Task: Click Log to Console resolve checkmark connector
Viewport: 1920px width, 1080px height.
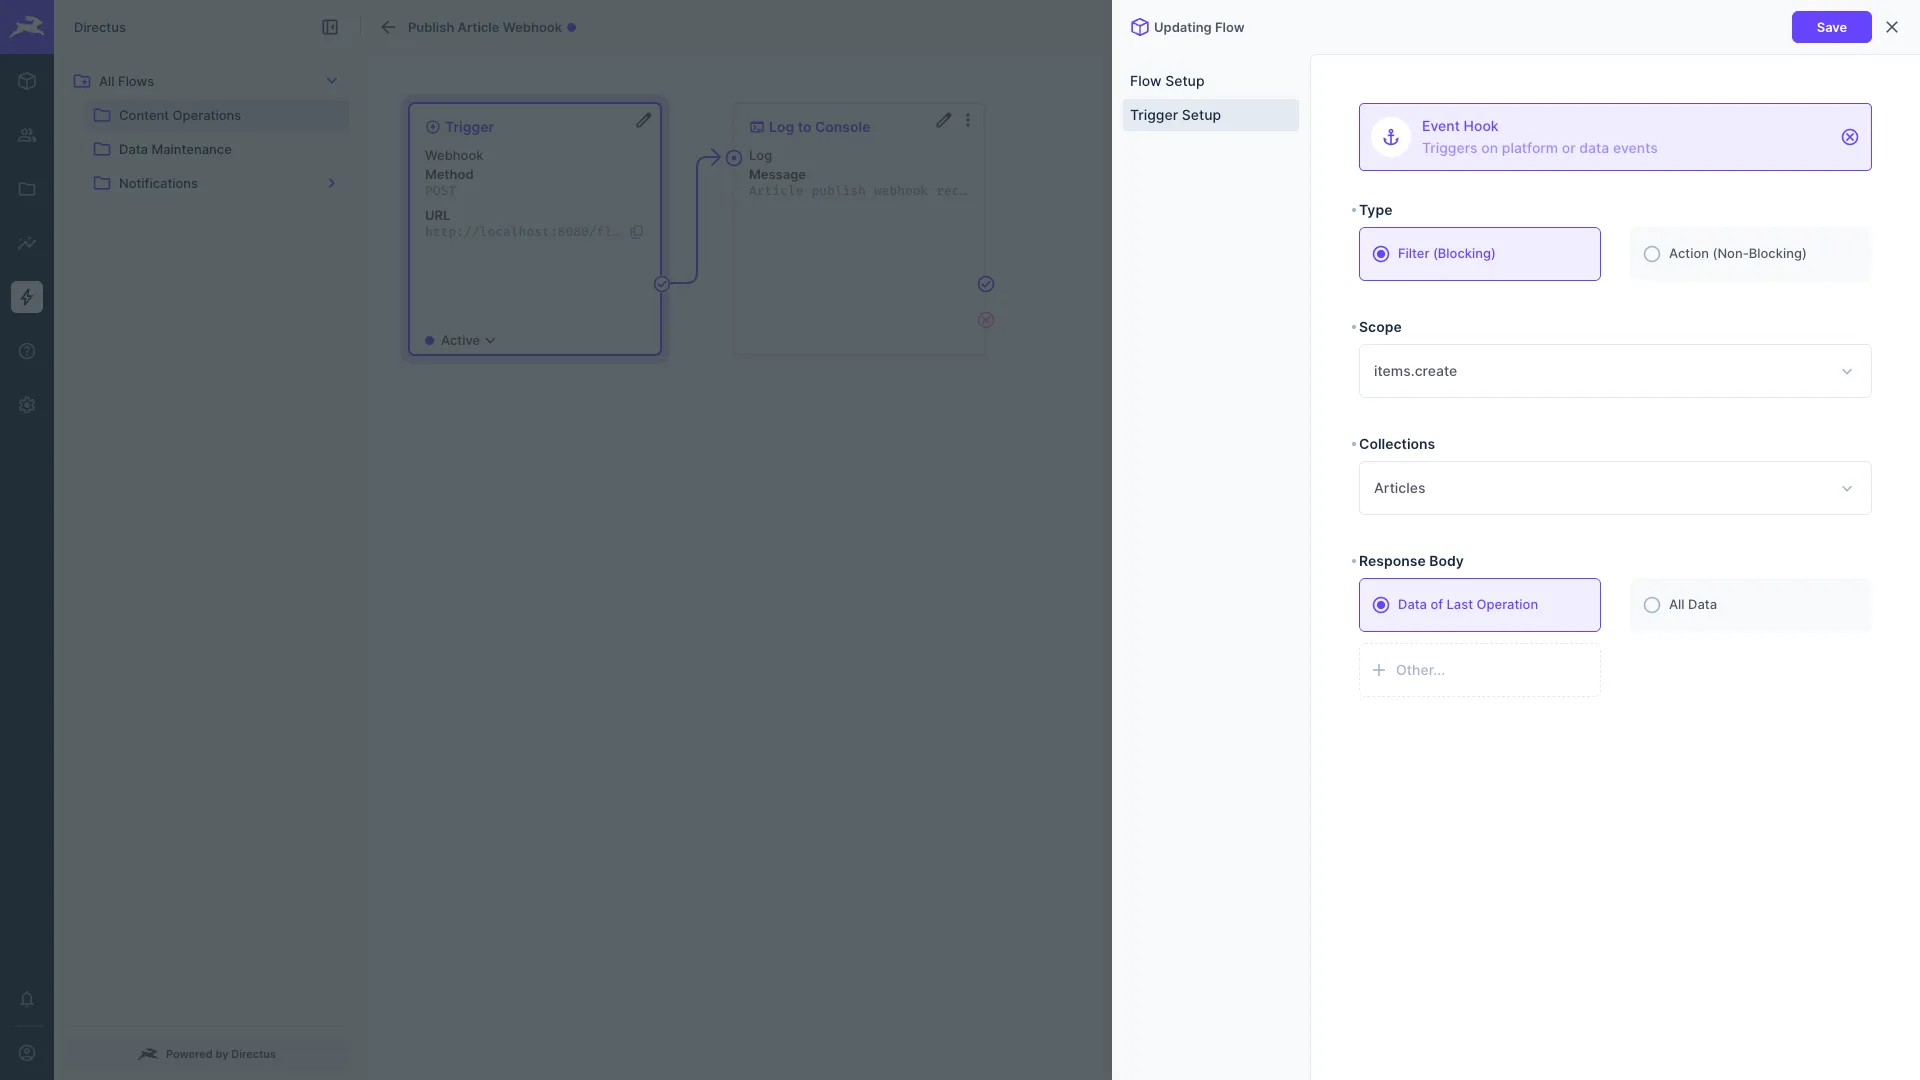Action: [986, 284]
